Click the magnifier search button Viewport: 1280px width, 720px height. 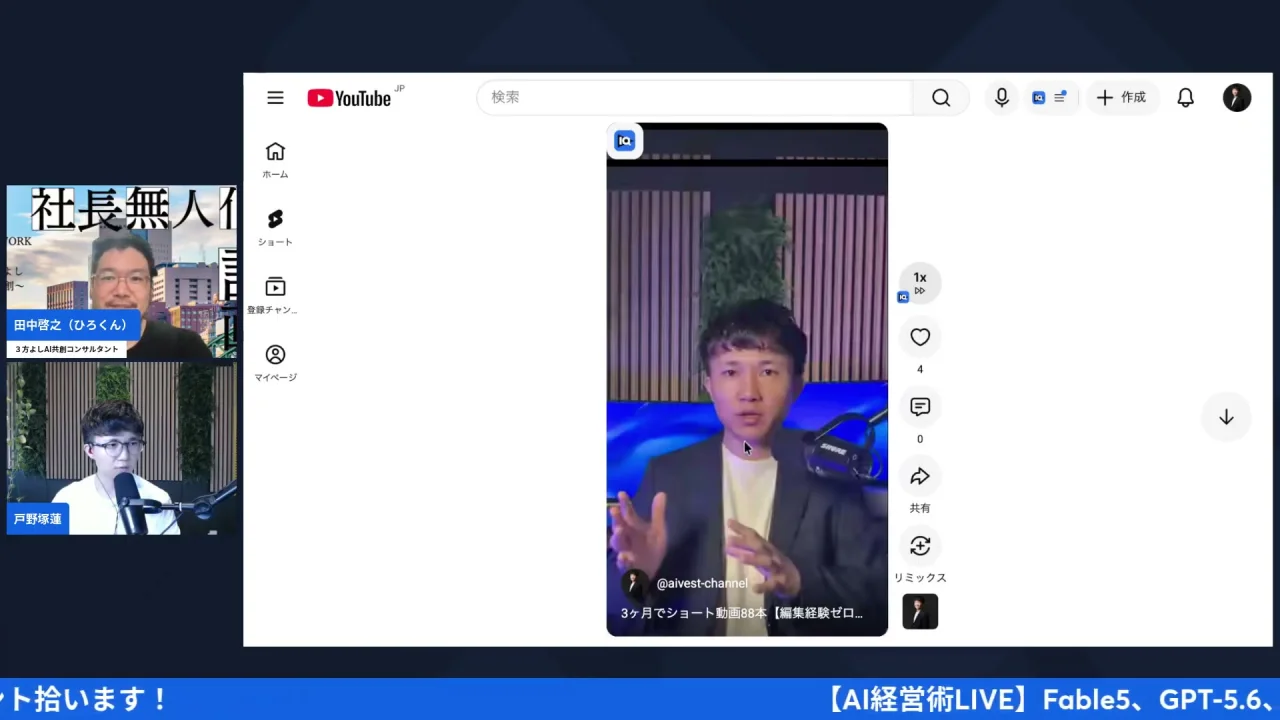click(x=941, y=97)
